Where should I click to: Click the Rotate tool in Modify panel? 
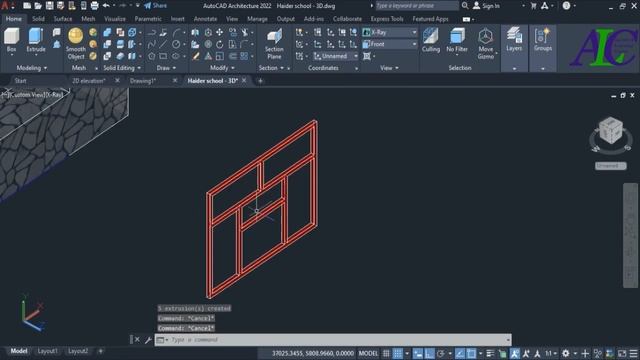220,44
